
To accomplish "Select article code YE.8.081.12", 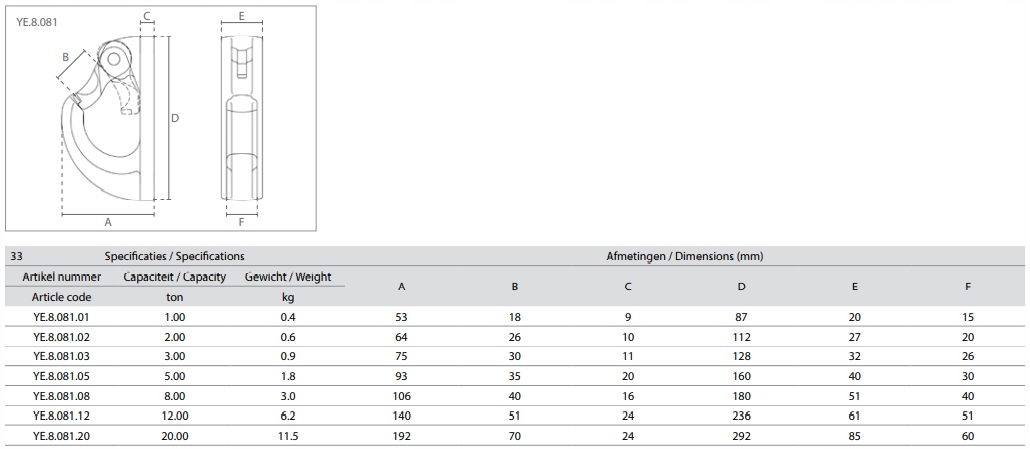I will point(62,415).
